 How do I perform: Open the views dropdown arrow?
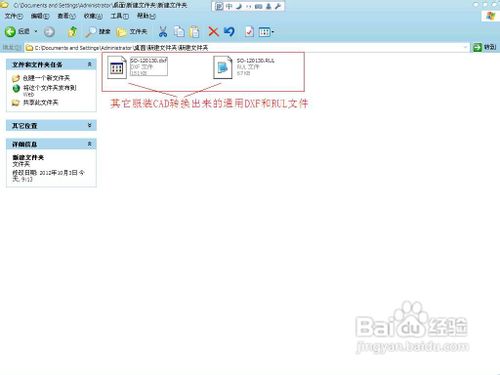[273, 32]
